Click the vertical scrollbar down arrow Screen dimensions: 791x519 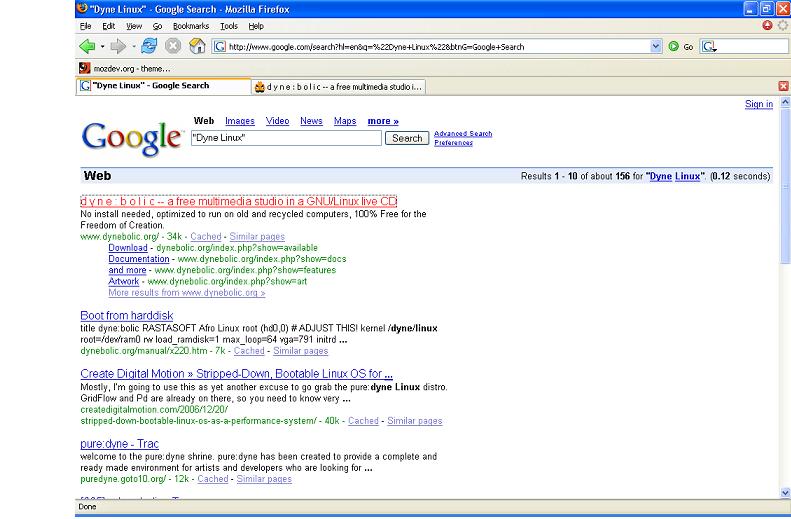[783, 493]
